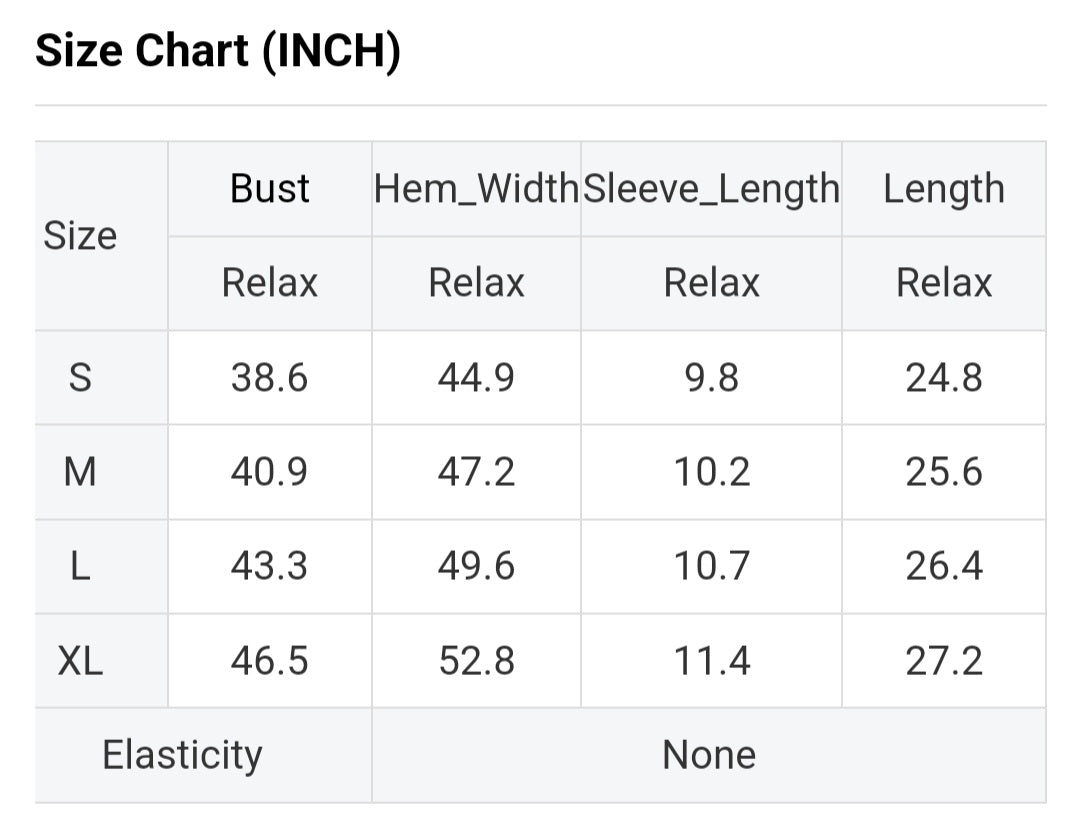
Task: Click the 10.7 sleeve length value
Action: tap(711, 567)
